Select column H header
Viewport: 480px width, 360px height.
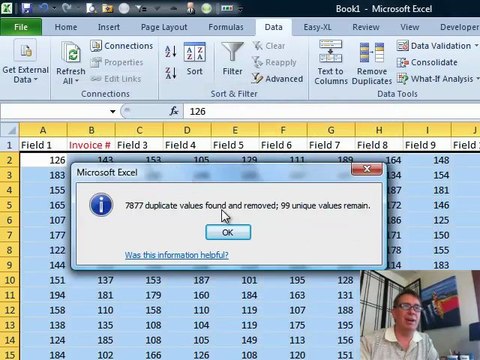(379, 130)
